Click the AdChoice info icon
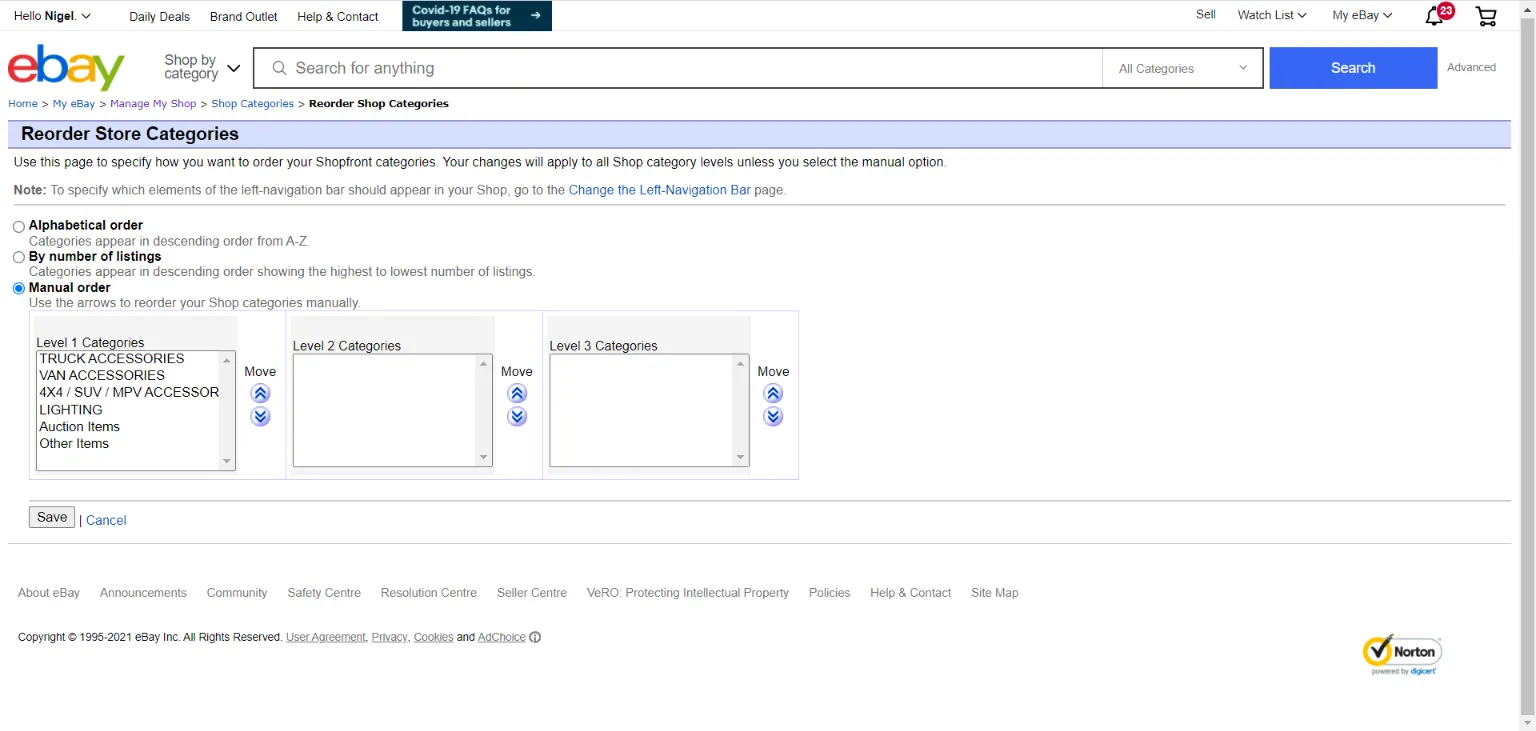The height and width of the screenshot is (731, 1536). click(x=535, y=637)
